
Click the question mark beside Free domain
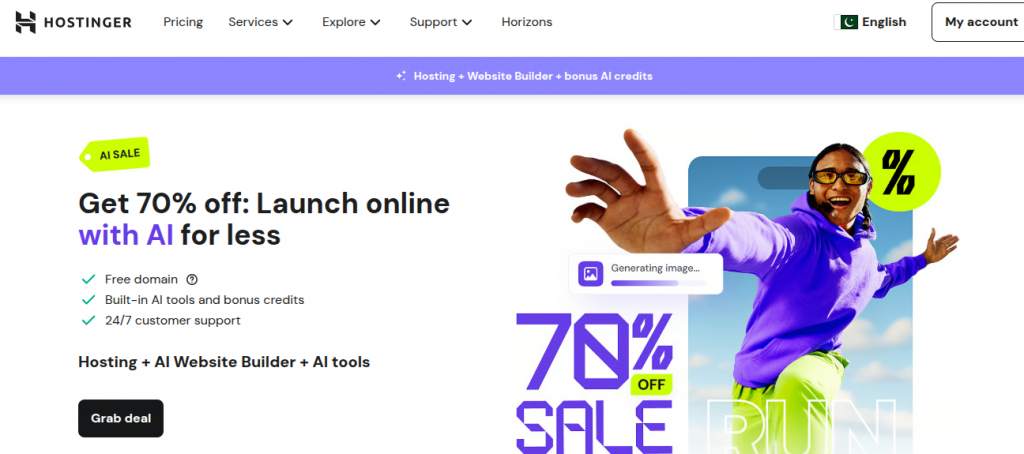click(x=192, y=280)
